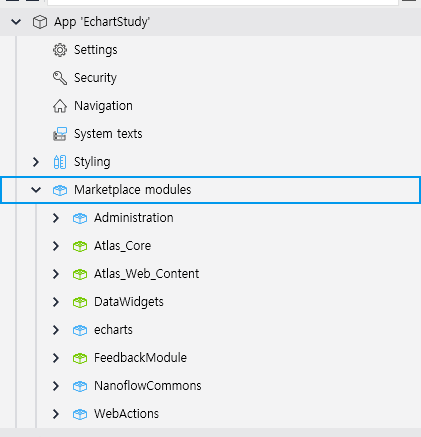Click the green Atlas_Core module icon
This screenshot has height=437, width=421.
click(80, 246)
